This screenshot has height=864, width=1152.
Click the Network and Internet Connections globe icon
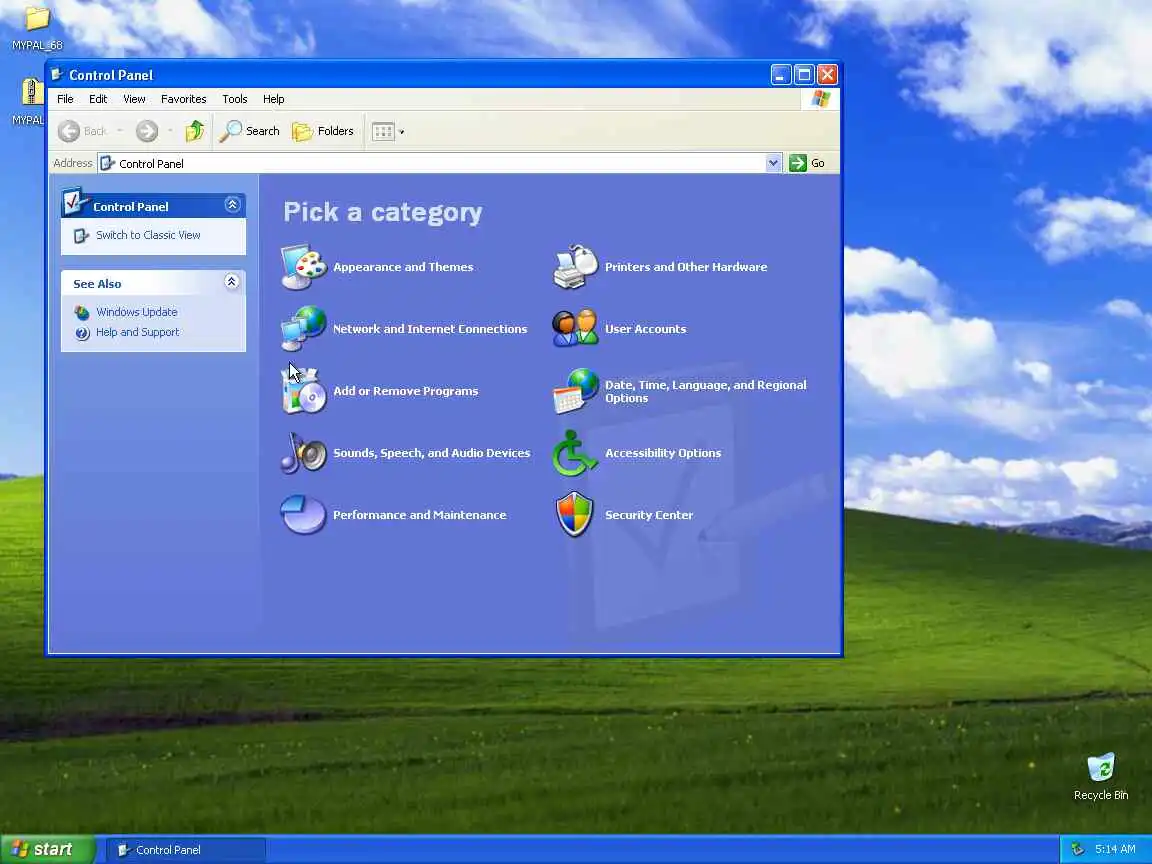[x=303, y=328]
